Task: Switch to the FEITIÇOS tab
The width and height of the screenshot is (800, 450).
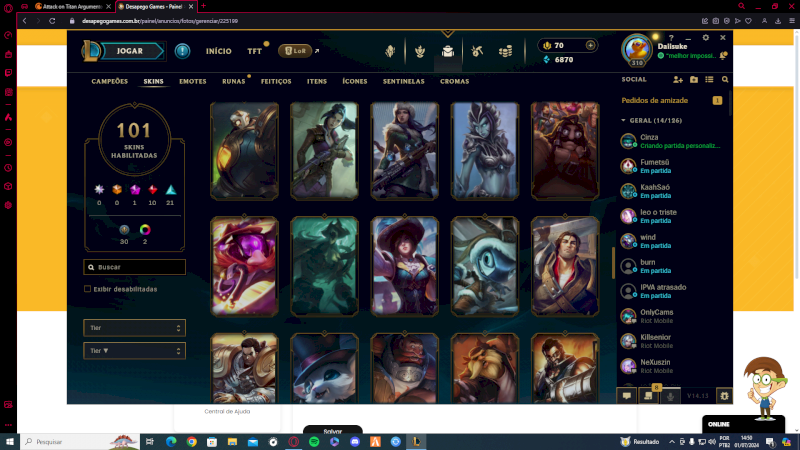Action: pyautogui.click(x=276, y=81)
